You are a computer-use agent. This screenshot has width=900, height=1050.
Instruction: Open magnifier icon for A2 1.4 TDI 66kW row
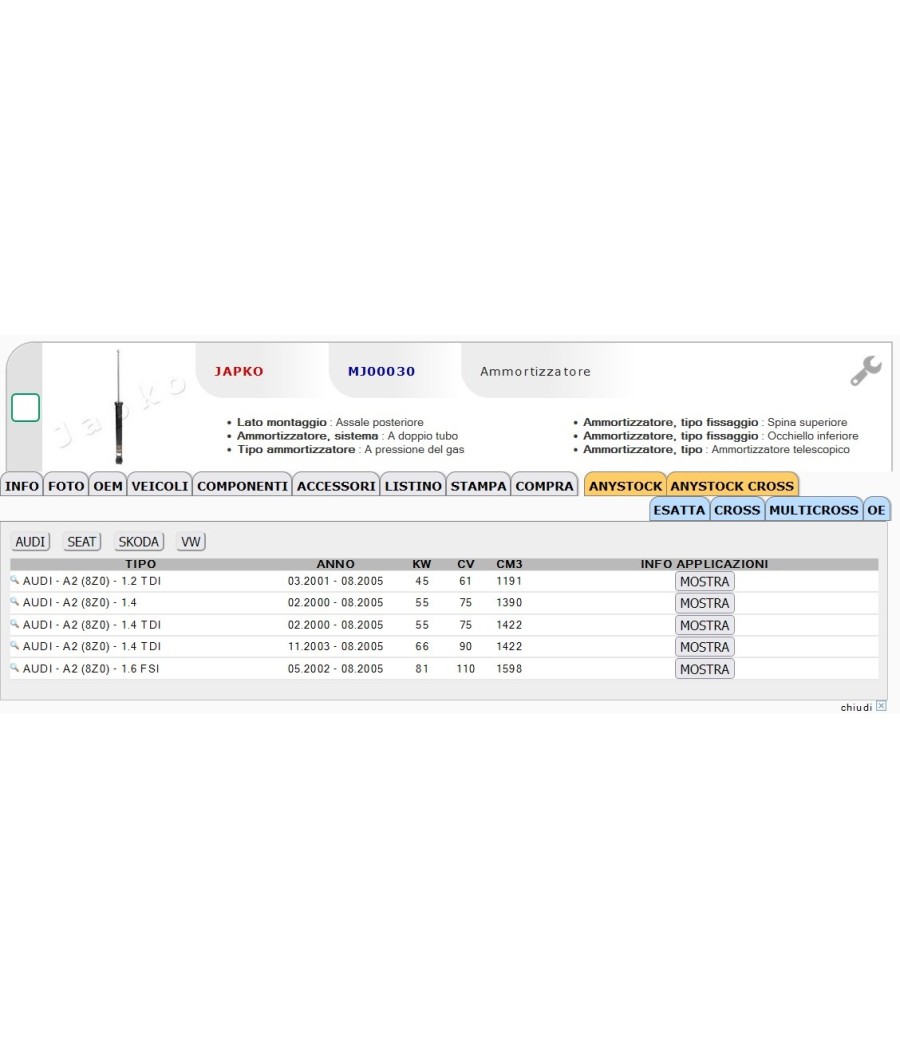pos(14,645)
